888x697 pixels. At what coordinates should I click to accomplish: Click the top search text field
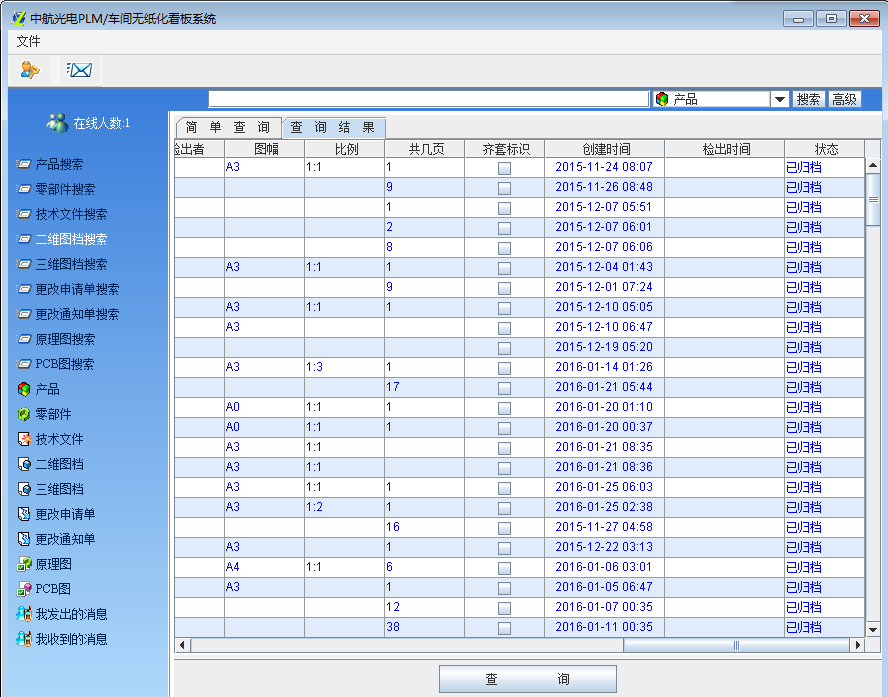coord(428,99)
